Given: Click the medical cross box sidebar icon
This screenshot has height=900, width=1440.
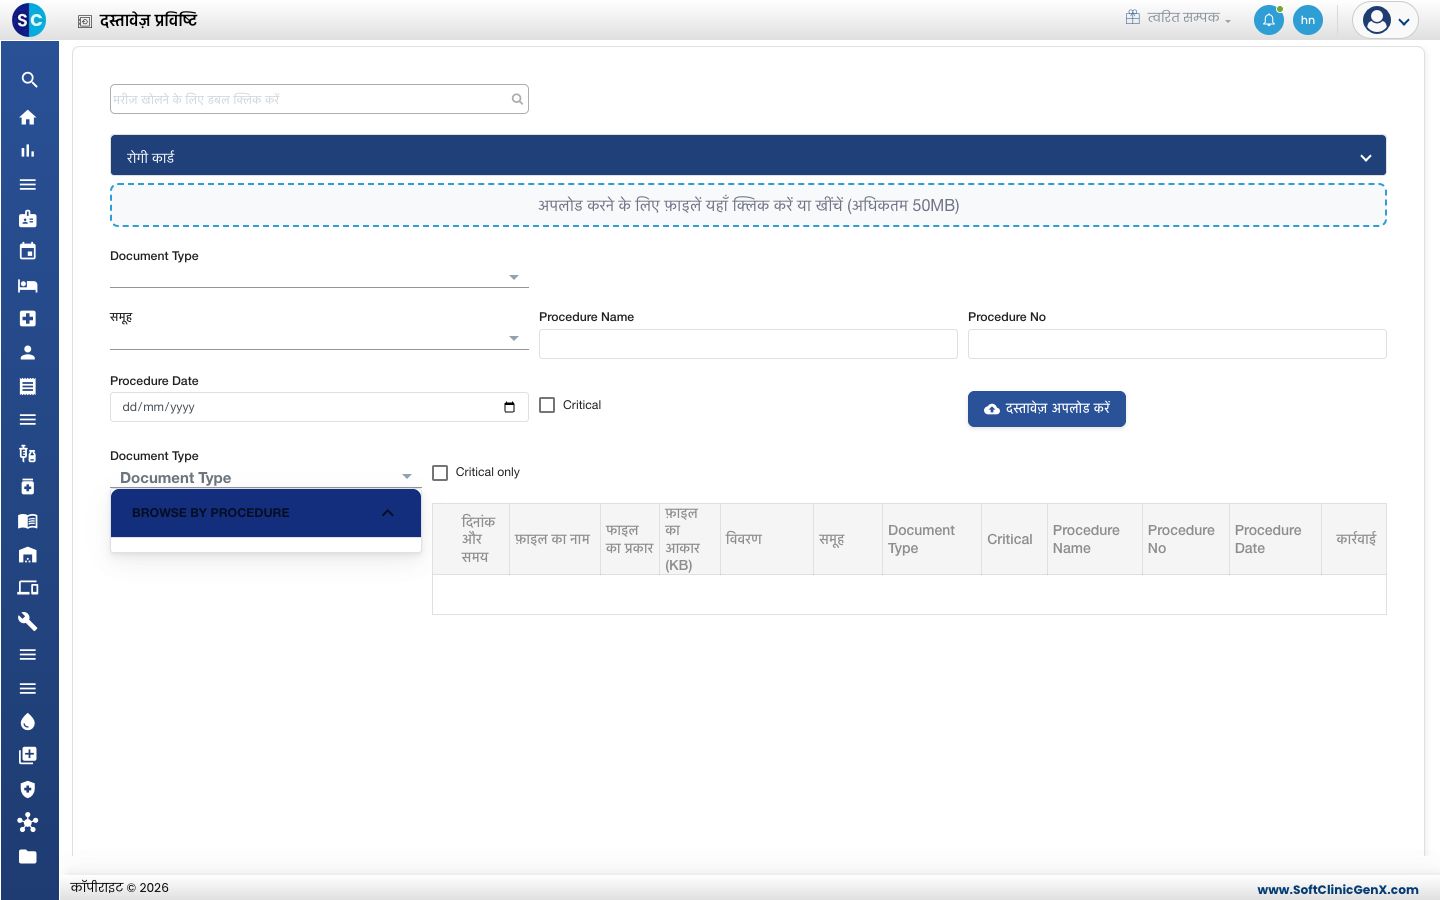Looking at the screenshot, I should point(28,319).
